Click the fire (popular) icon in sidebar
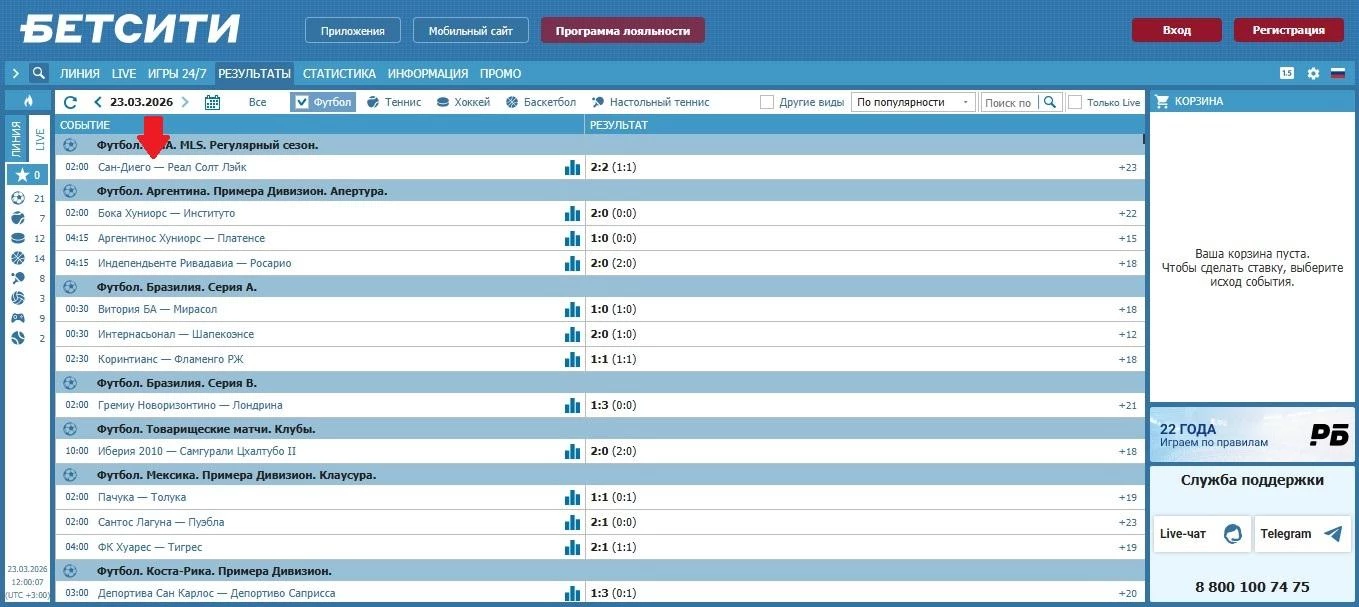Screen dimensions: 1359x607 coord(28,101)
